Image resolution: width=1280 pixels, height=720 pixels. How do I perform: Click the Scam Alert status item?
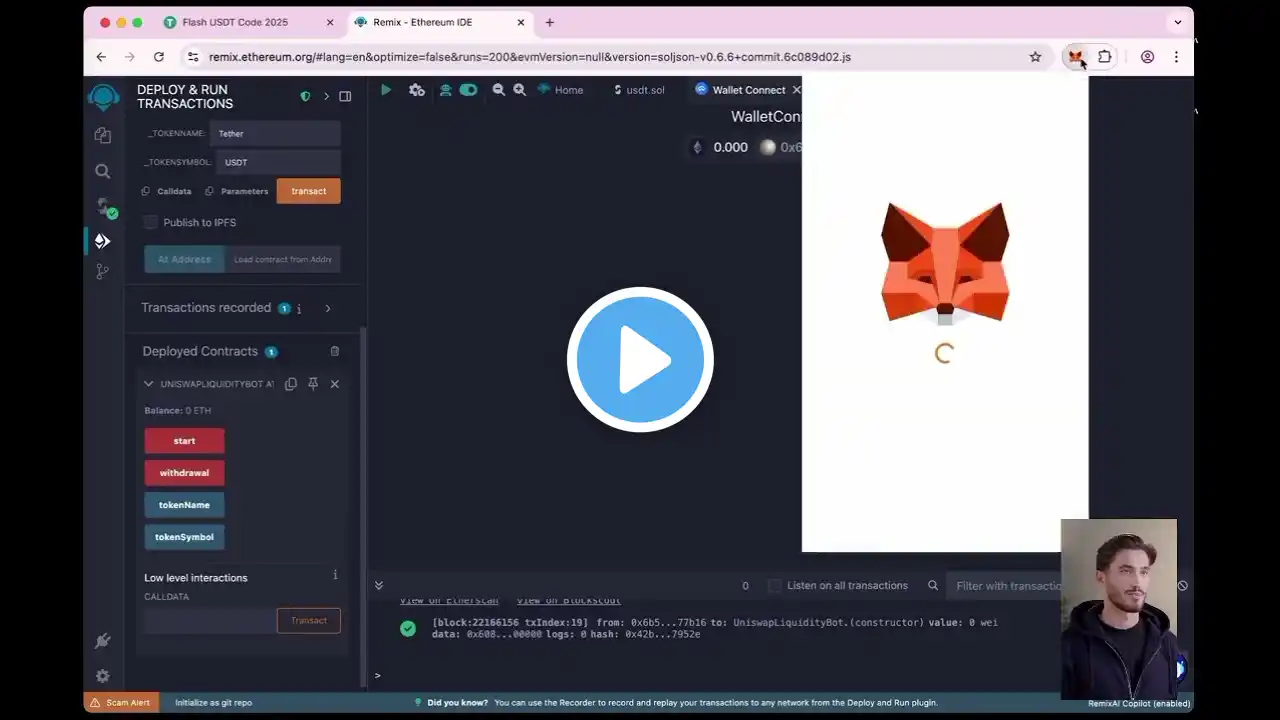pos(120,703)
